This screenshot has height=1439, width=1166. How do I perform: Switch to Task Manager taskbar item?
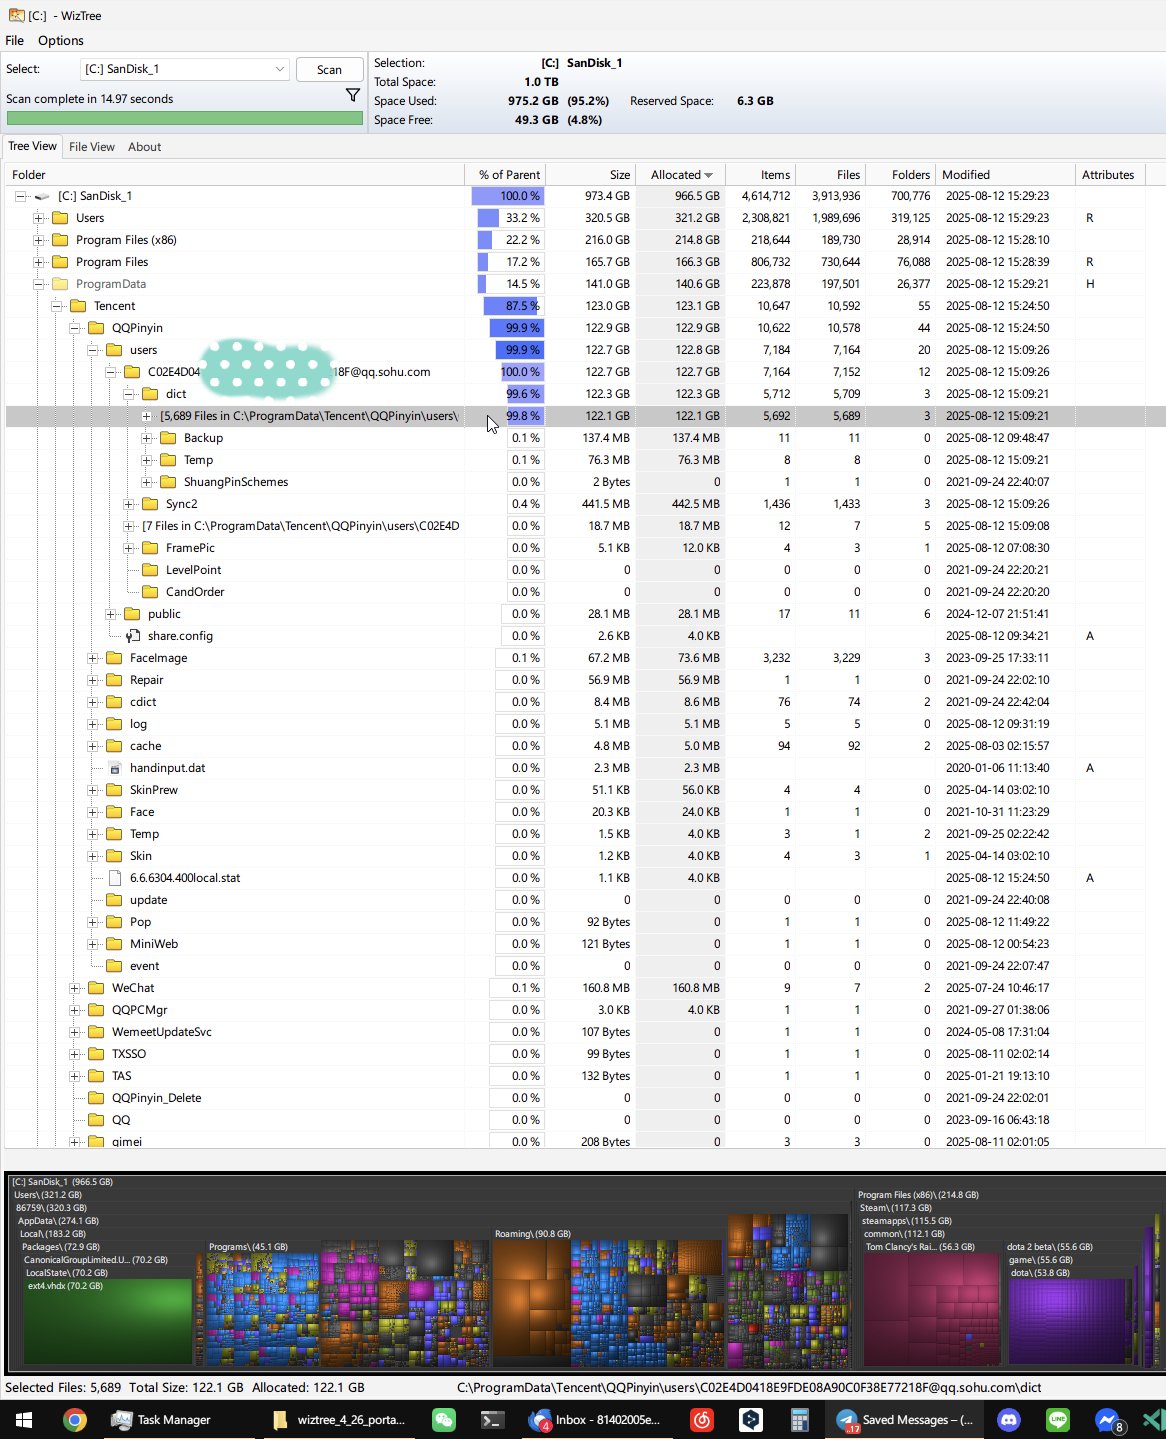(x=161, y=1419)
